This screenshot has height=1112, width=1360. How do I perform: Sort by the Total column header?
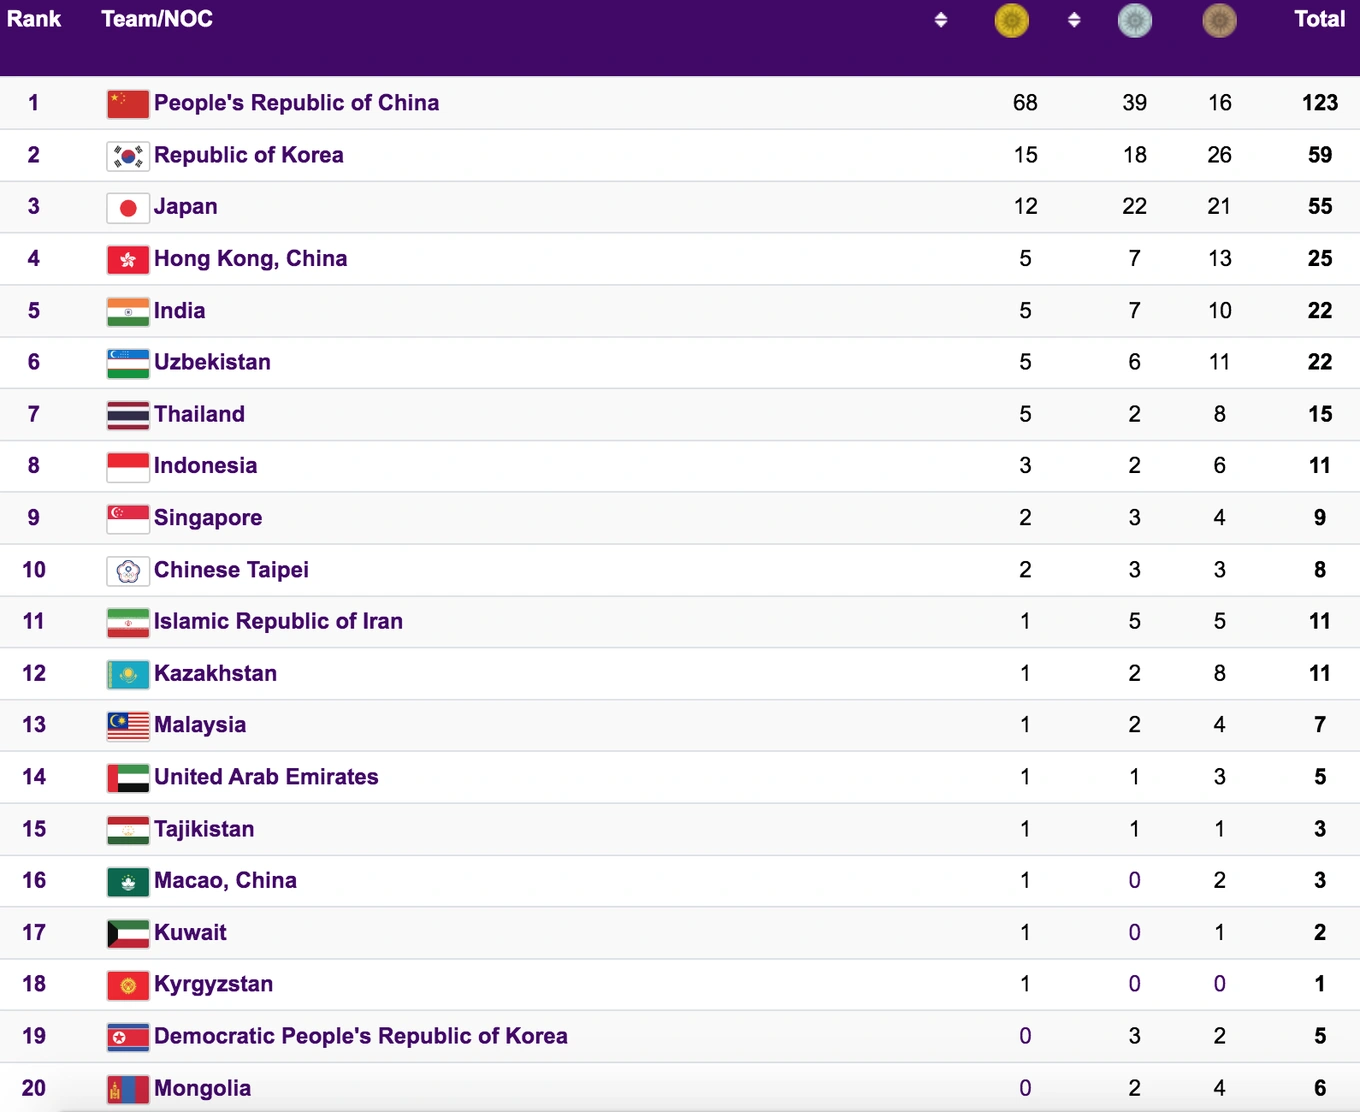point(1319,19)
